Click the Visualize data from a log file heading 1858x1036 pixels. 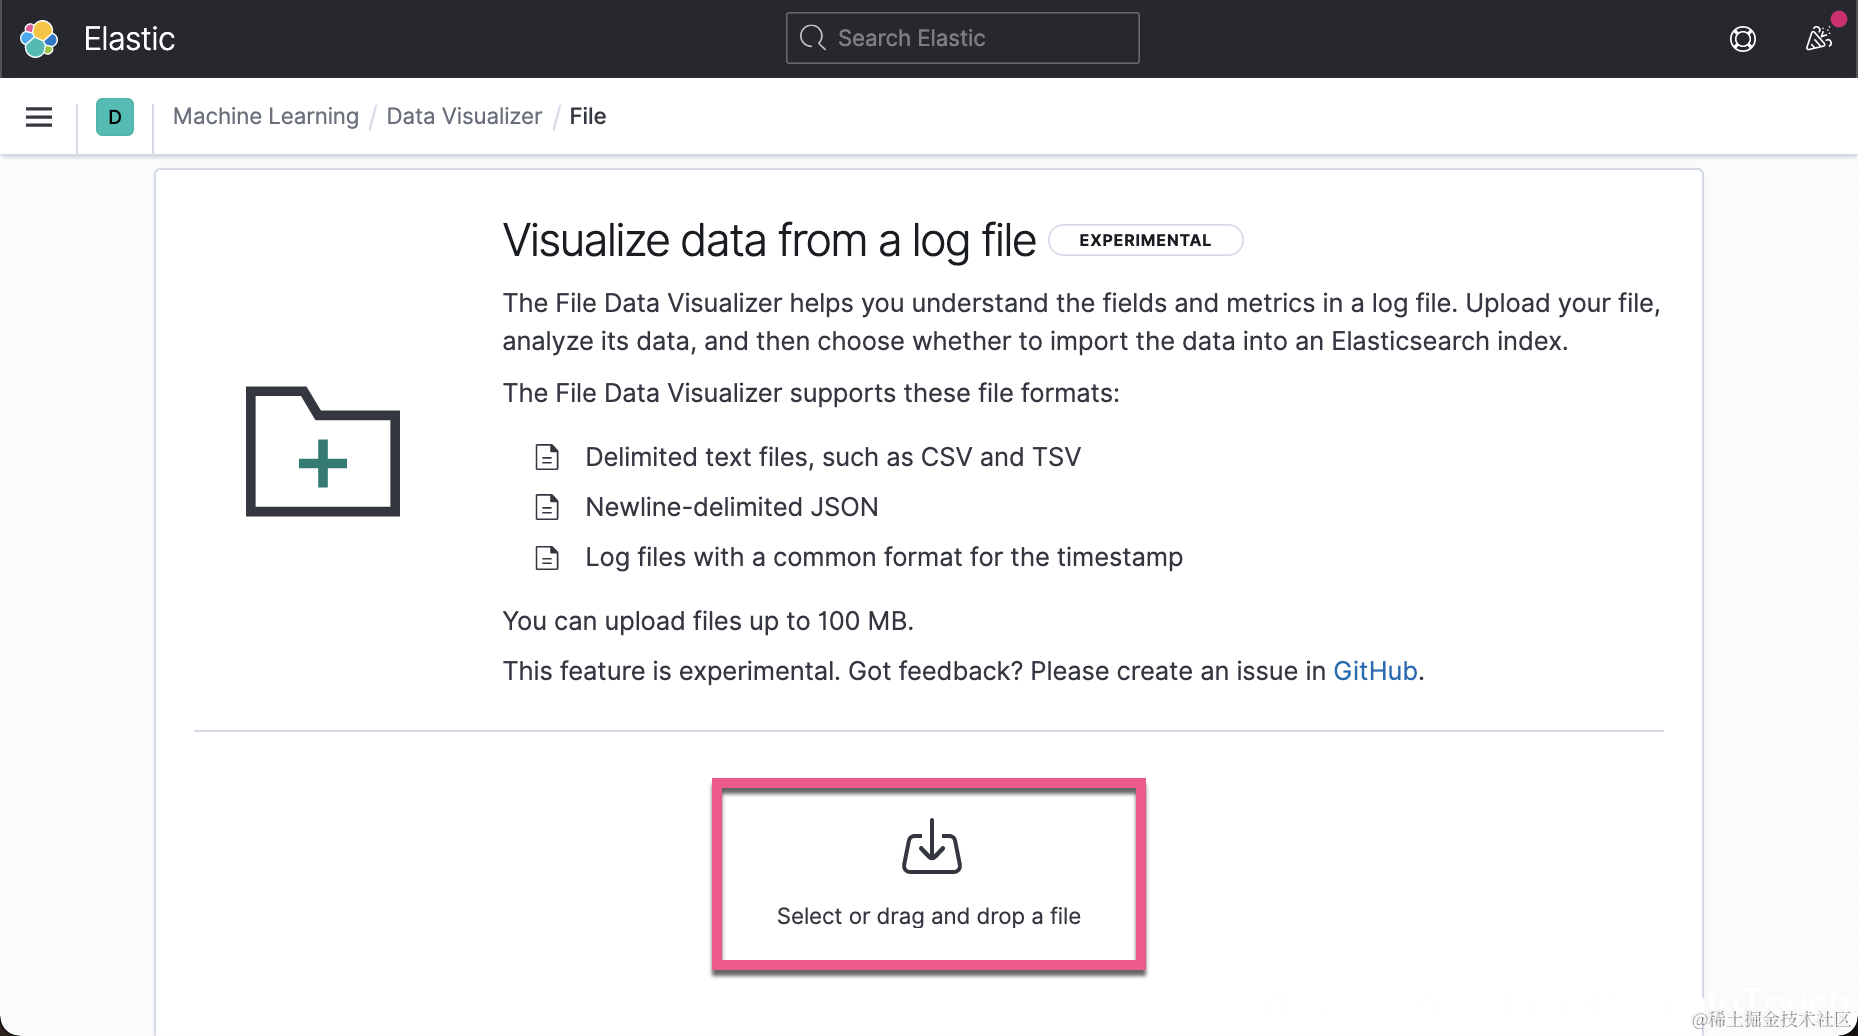point(769,241)
